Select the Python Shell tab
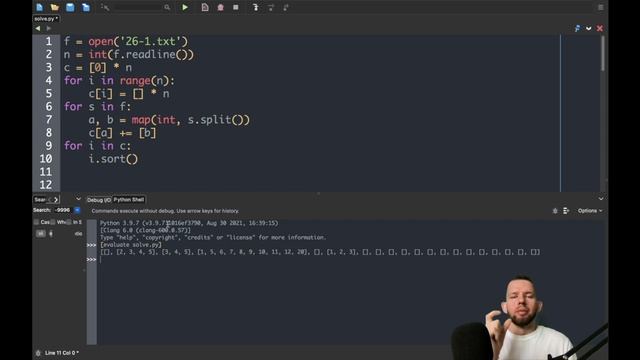The width and height of the screenshot is (640, 360). 129,200
